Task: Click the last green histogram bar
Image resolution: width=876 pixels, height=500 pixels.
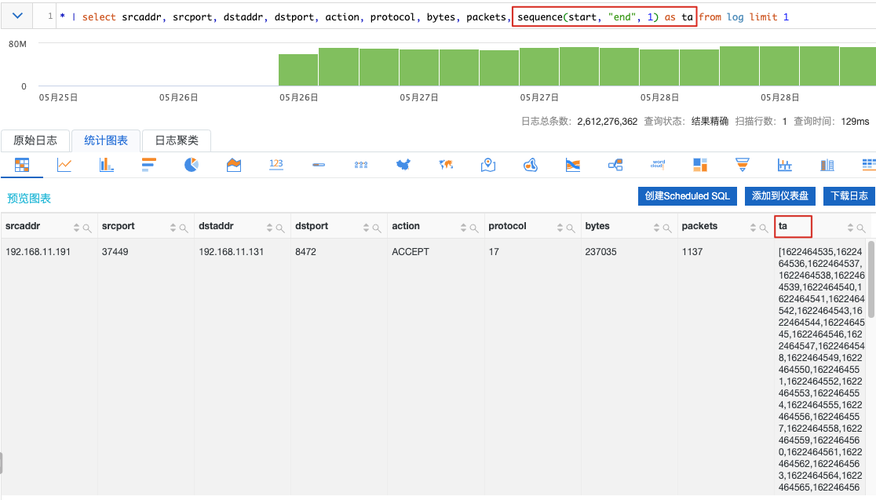Action: point(858,66)
